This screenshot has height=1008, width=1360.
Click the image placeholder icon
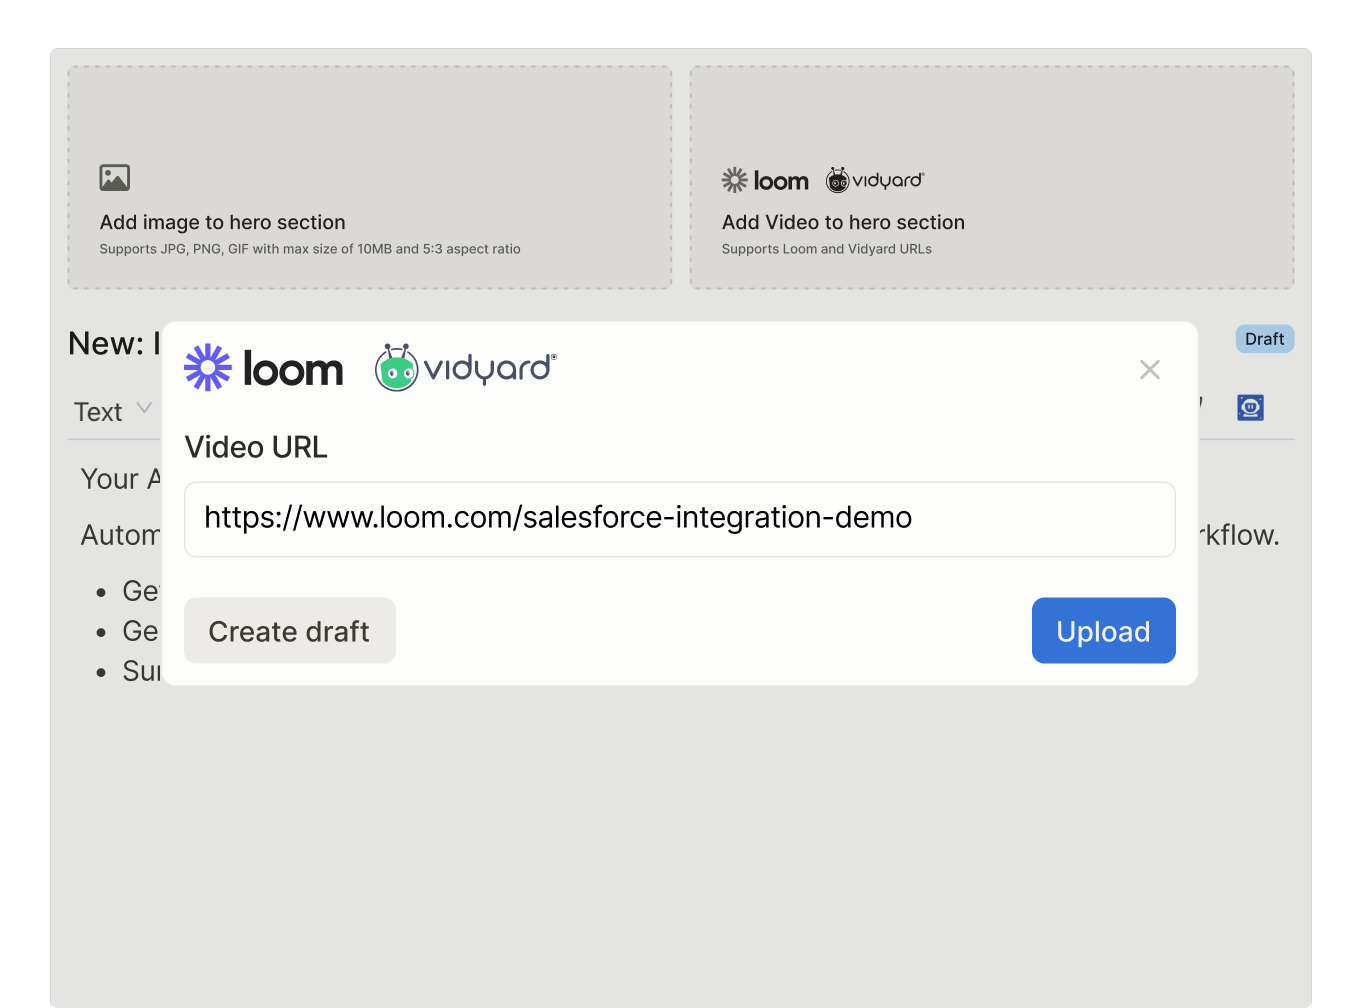coord(115,178)
